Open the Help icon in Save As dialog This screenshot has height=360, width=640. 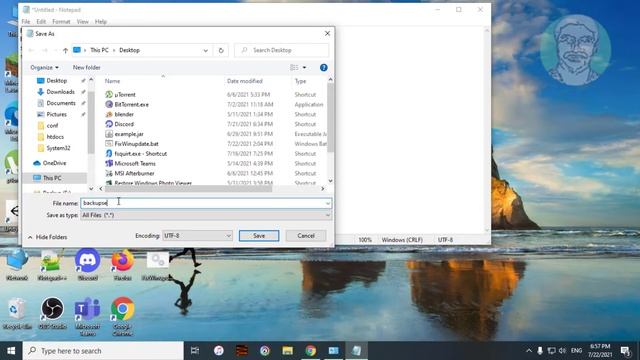point(324,67)
